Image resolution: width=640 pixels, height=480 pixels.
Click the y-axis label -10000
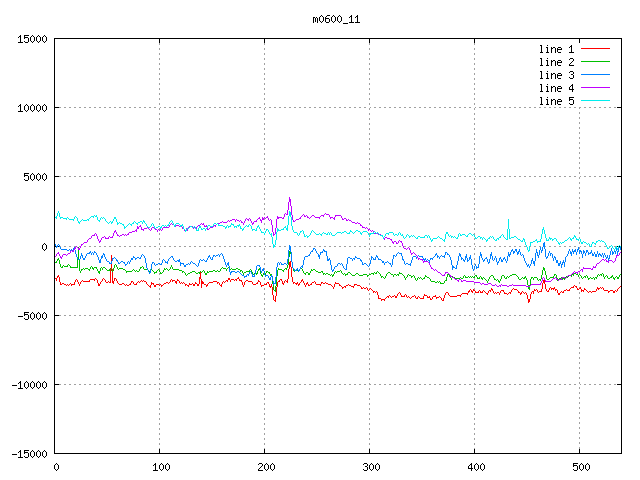pos(29,385)
